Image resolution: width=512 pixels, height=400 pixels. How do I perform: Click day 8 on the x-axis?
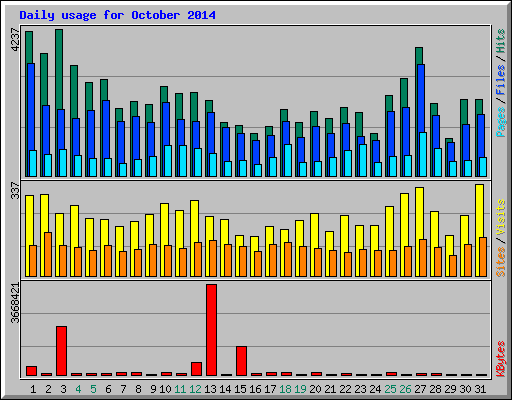[138, 389]
